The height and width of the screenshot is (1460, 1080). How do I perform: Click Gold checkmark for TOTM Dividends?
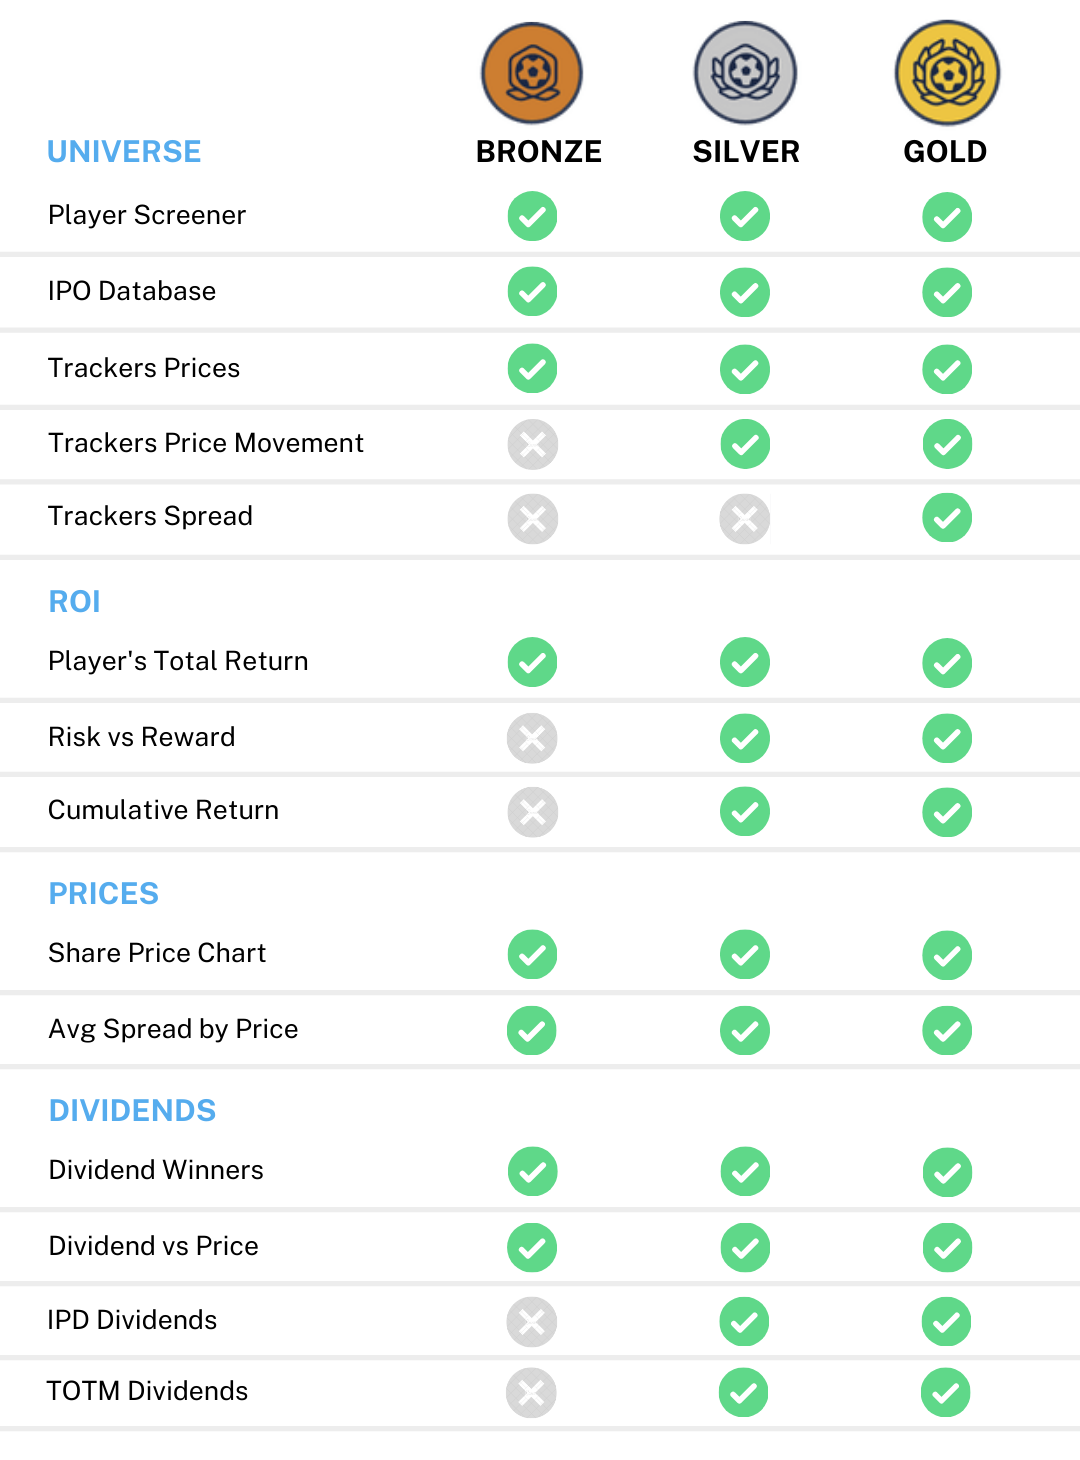(x=946, y=1392)
